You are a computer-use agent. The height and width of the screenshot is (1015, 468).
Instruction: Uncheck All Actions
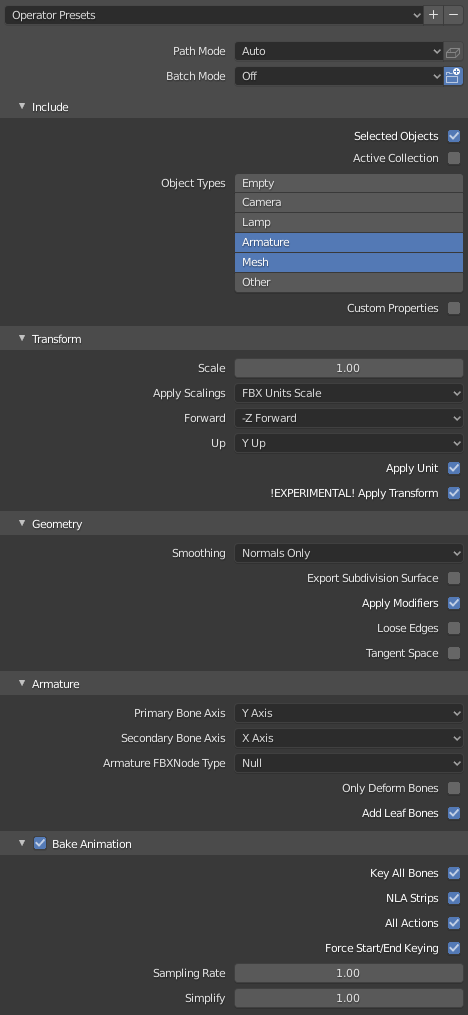coord(454,923)
